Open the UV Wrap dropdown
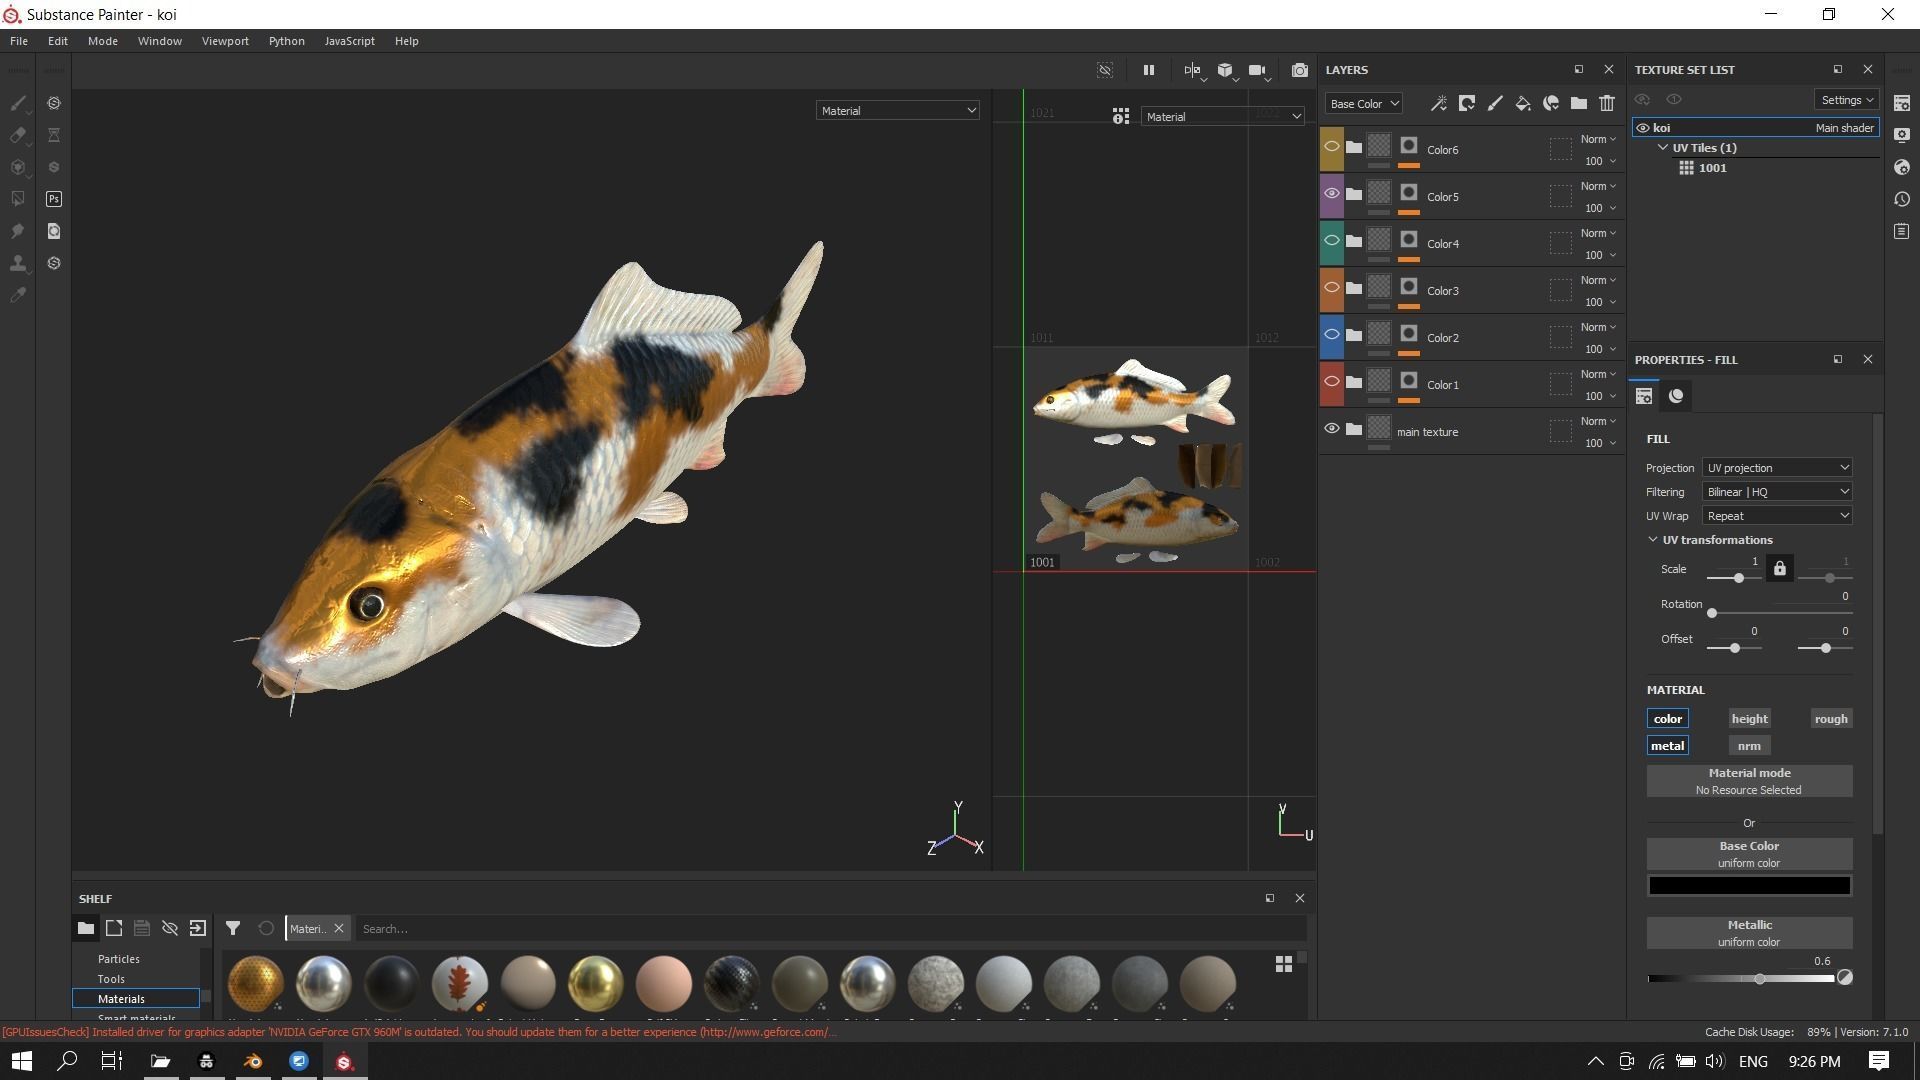The height and width of the screenshot is (1080, 1920). pyautogui.click(x=1777, y=516)
